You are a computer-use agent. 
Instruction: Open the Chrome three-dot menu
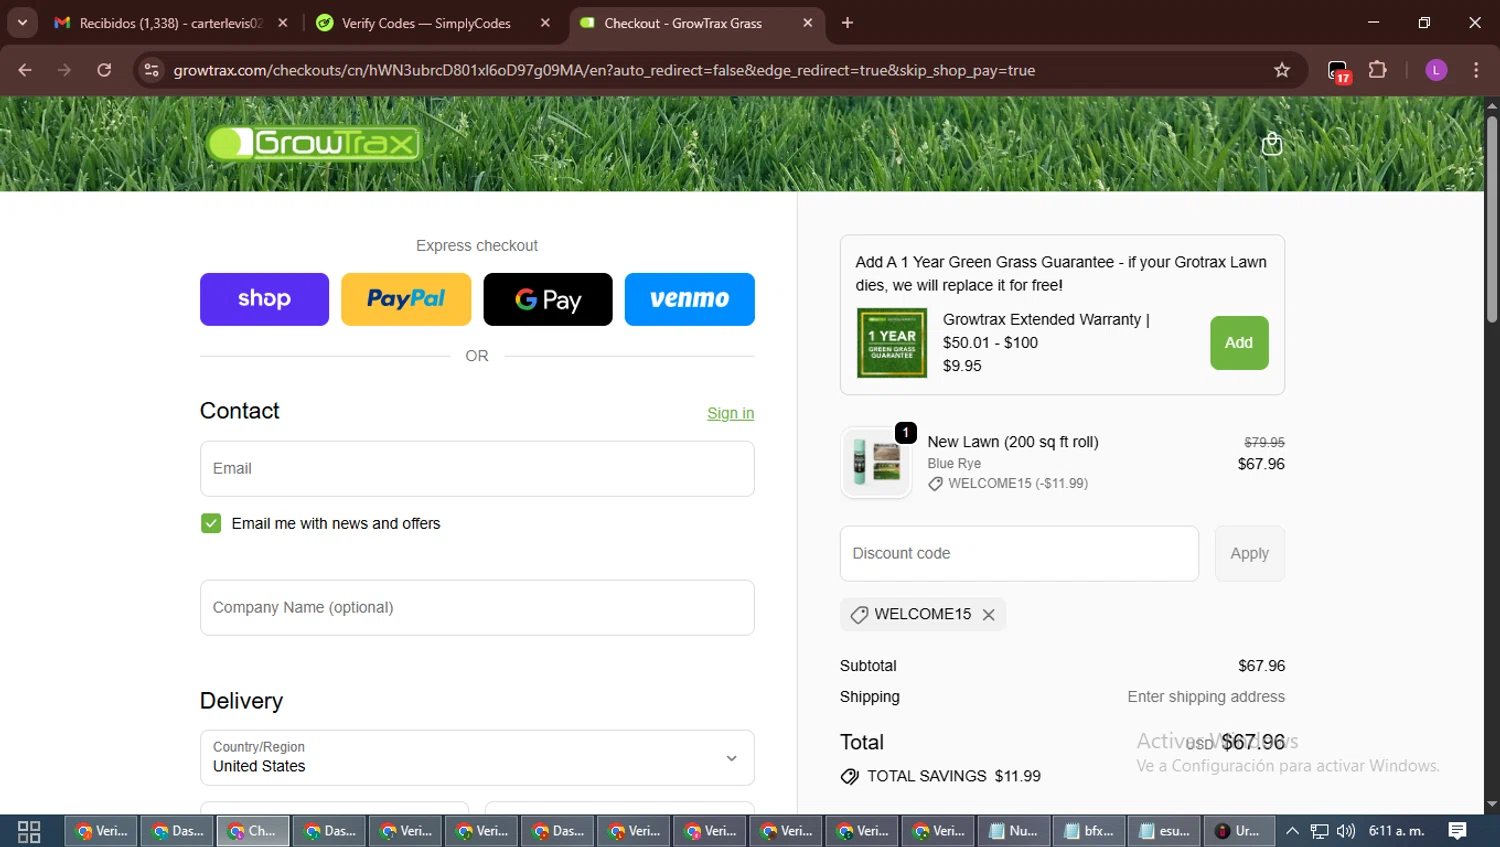point(1476,70)
